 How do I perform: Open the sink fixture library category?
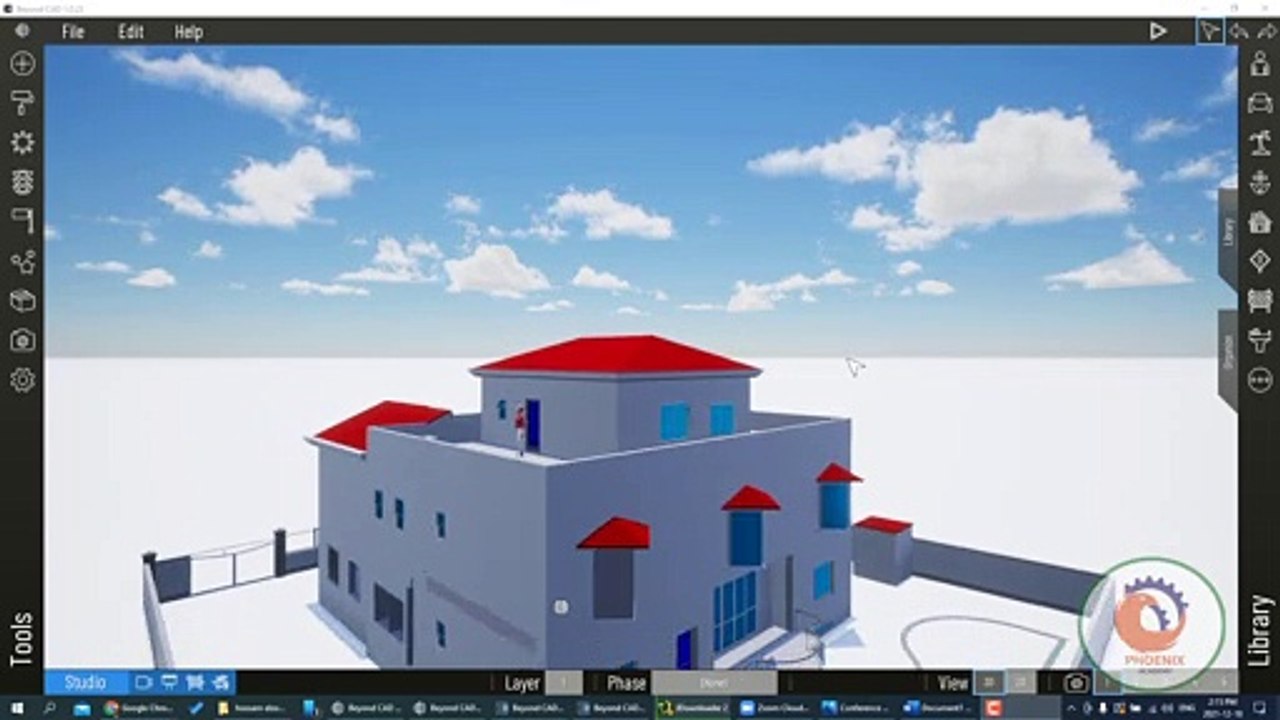pyautogui.click(x=1260, y=341)
